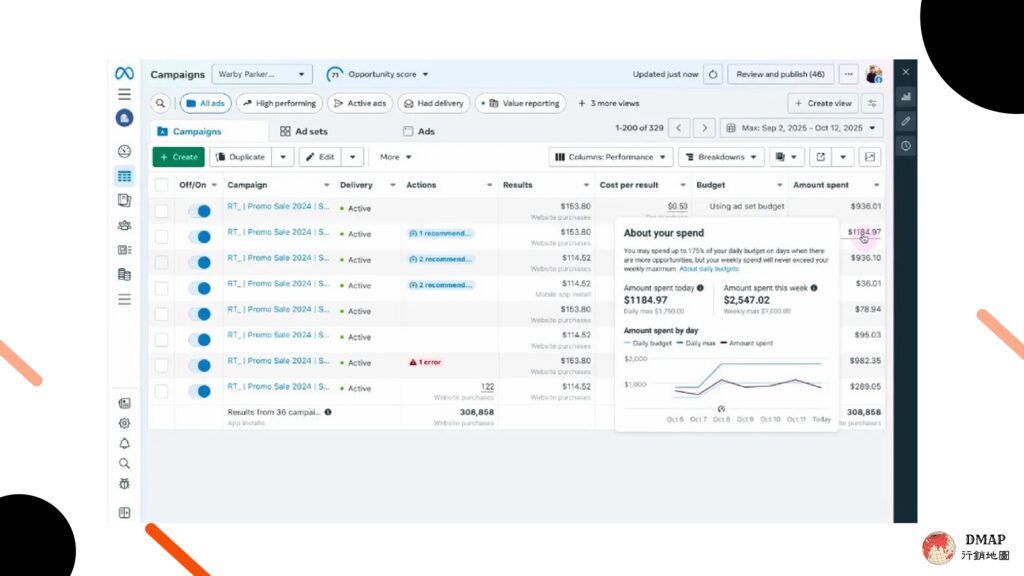Open notifications bell in left sidebar
Image resolution: width=1024 pixels, height=576 pixels.
coord(124,443)
